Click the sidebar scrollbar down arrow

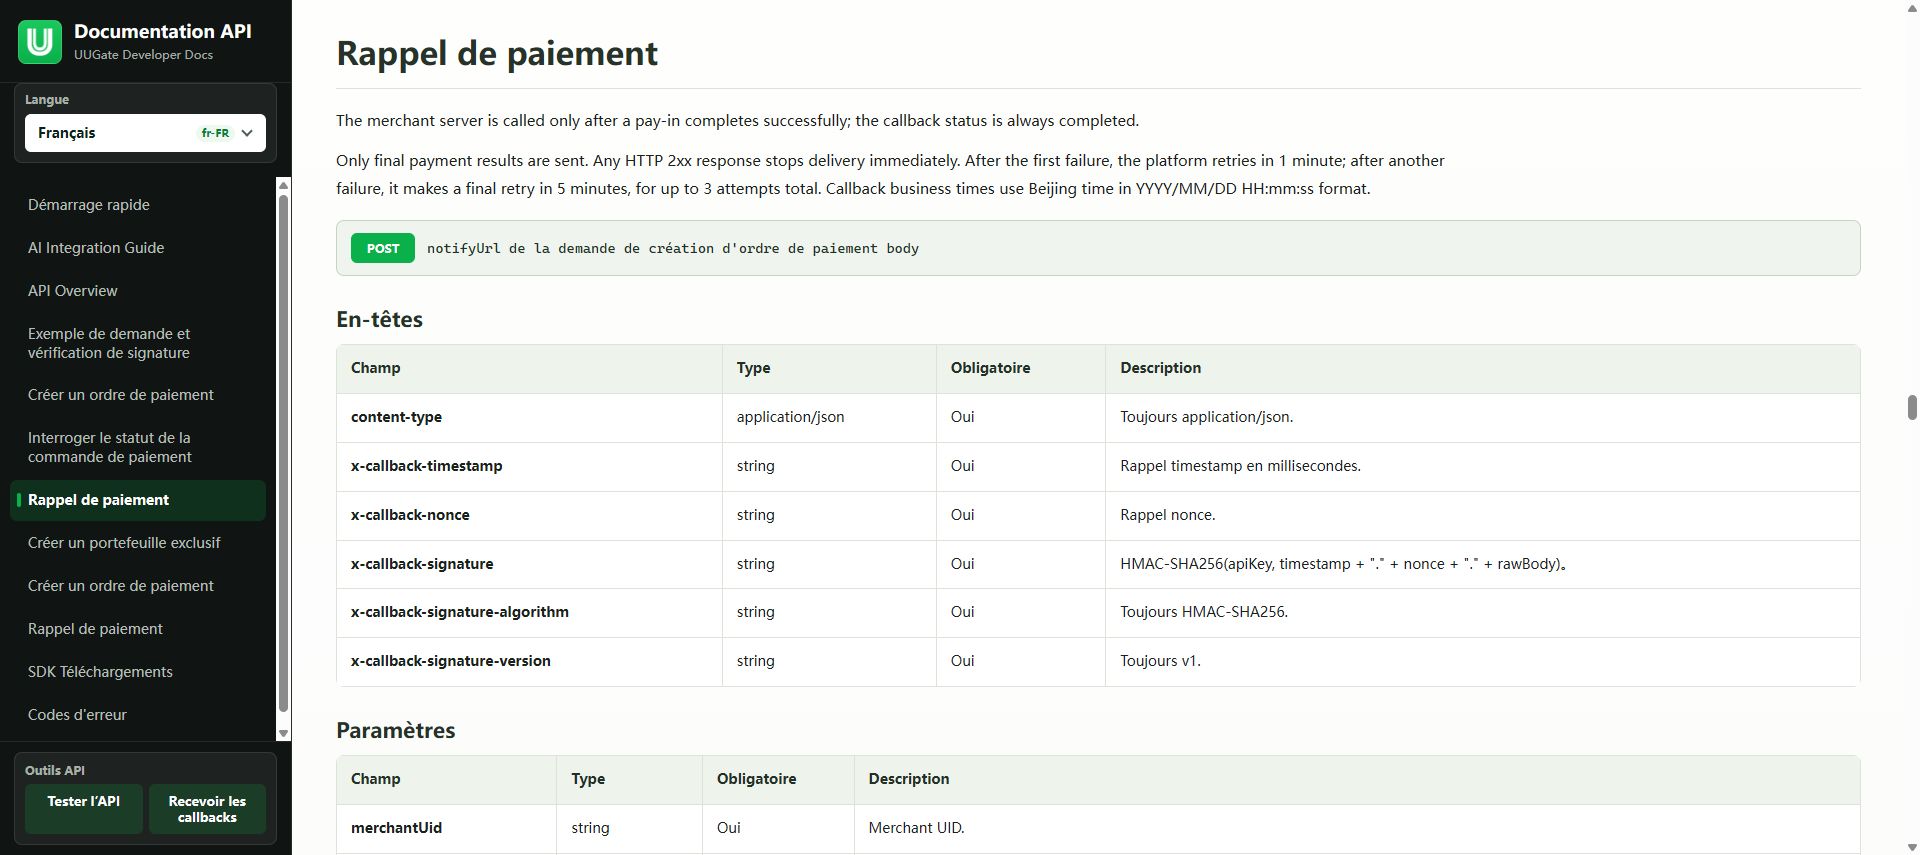click(283, 733)
